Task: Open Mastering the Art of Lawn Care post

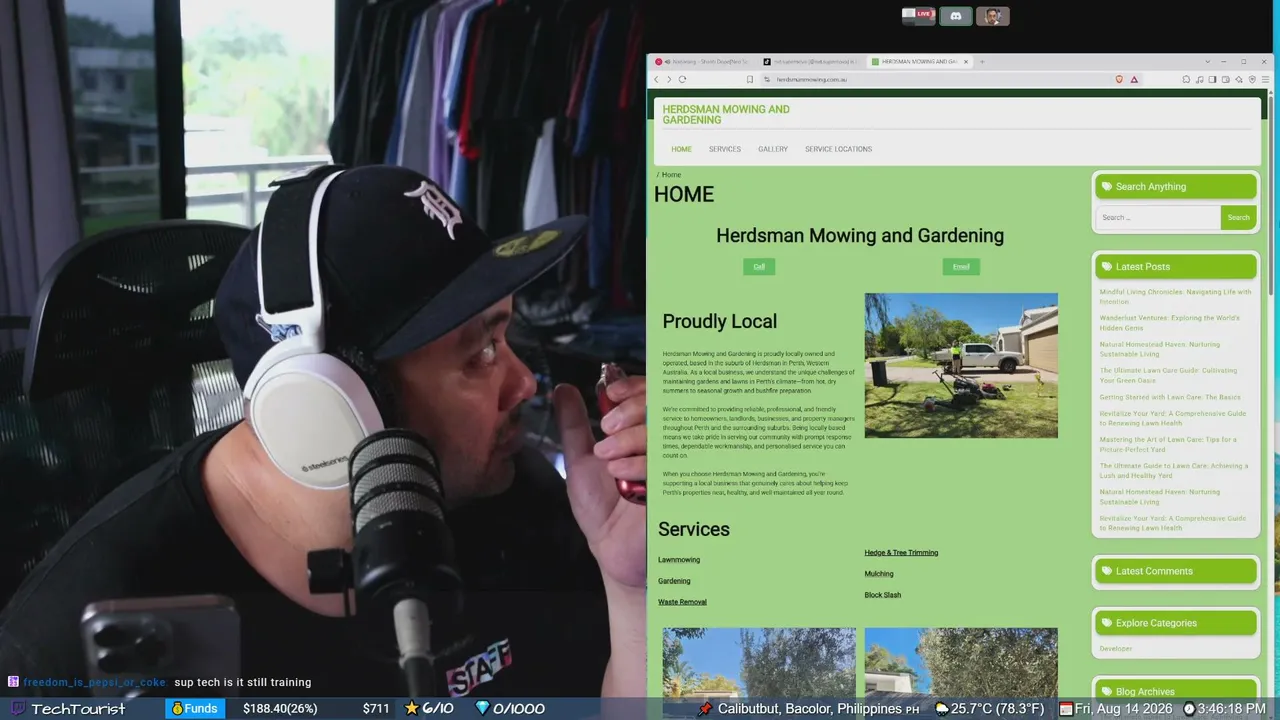Action: tap(1168, 444)
